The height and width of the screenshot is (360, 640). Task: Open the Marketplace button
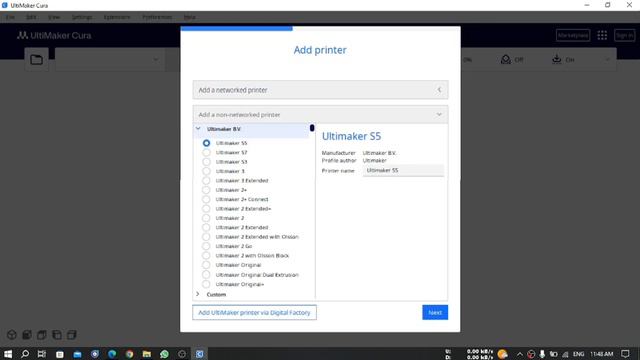573,36
